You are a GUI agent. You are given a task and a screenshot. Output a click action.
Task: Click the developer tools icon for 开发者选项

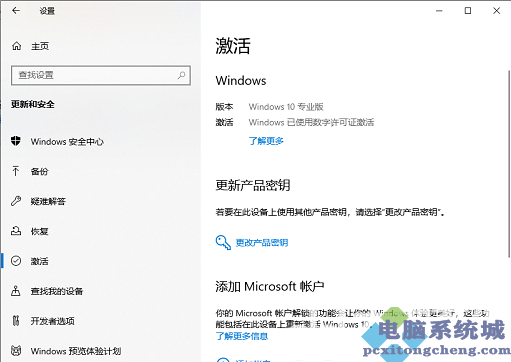(16, 321)
